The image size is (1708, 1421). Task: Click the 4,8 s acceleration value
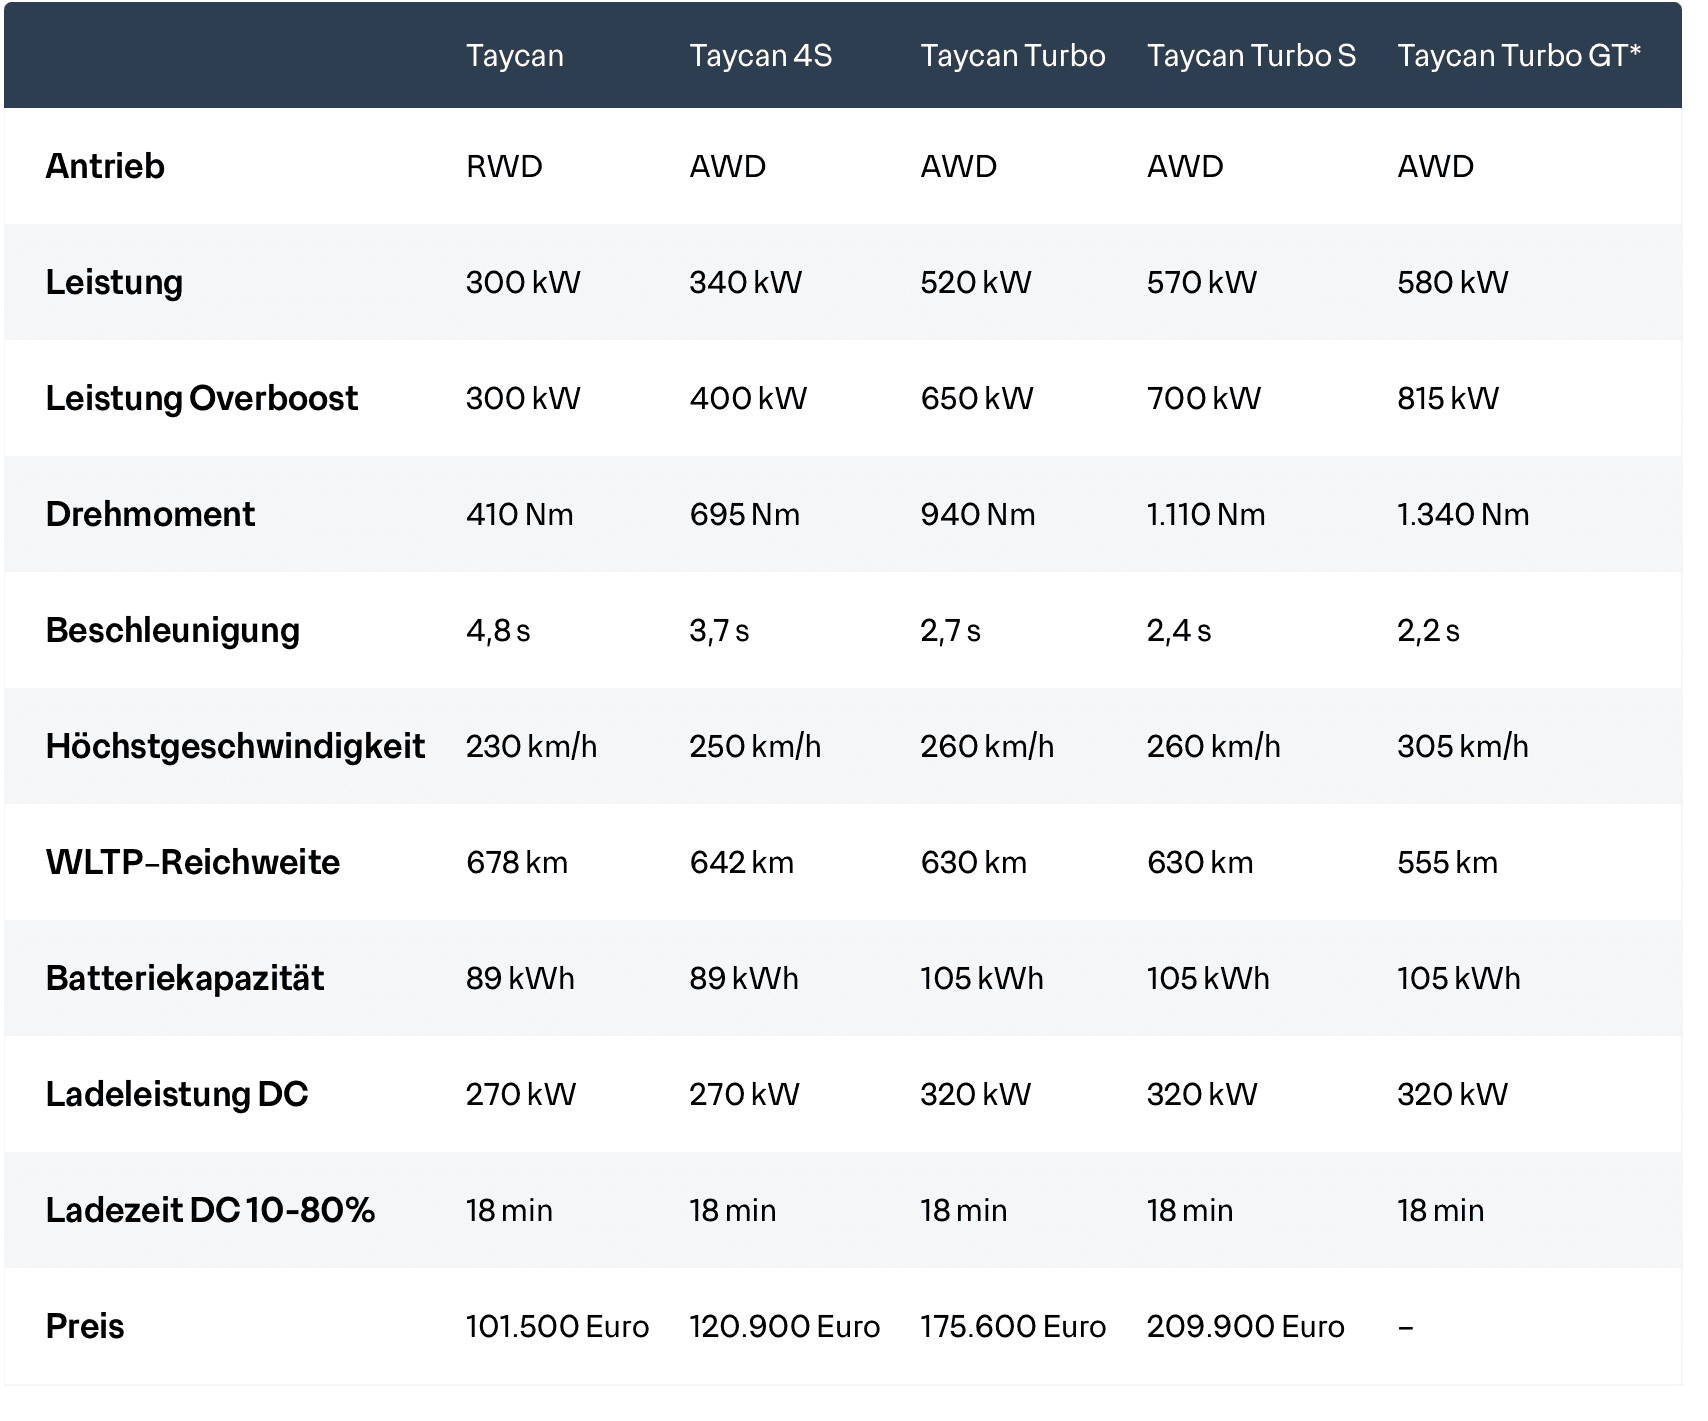[x=498, y=631]
